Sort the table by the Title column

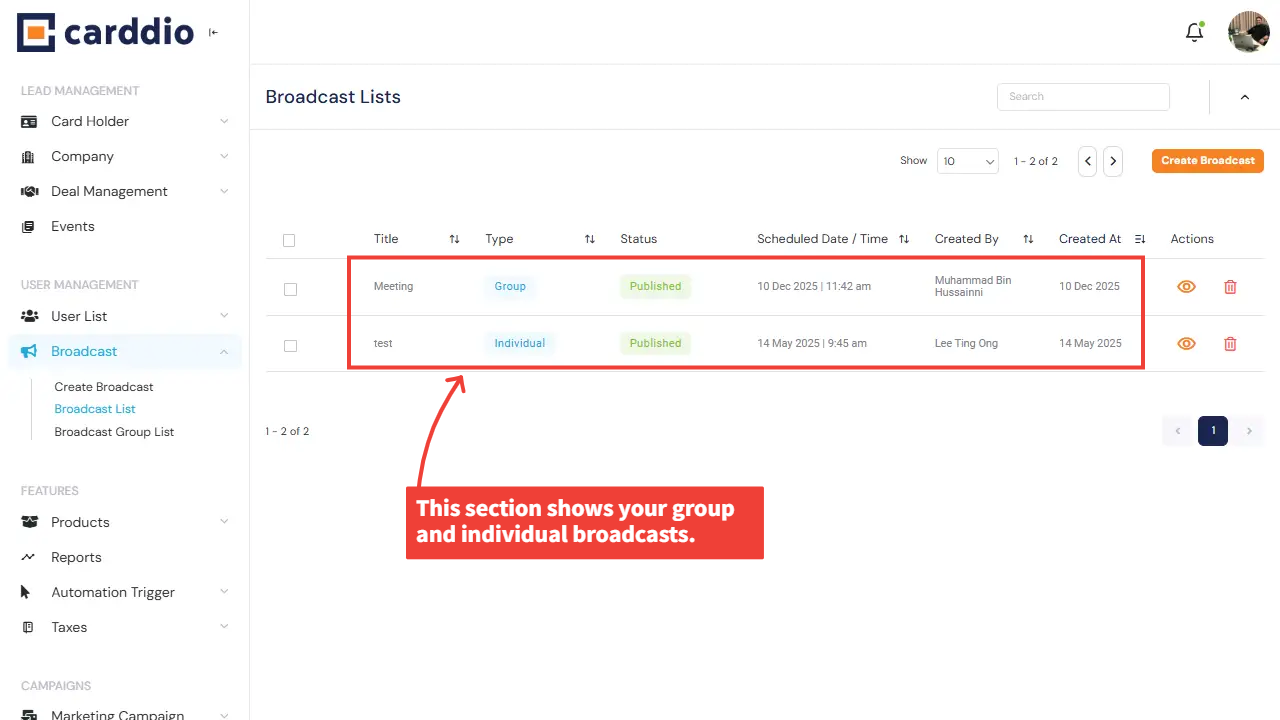454,239
